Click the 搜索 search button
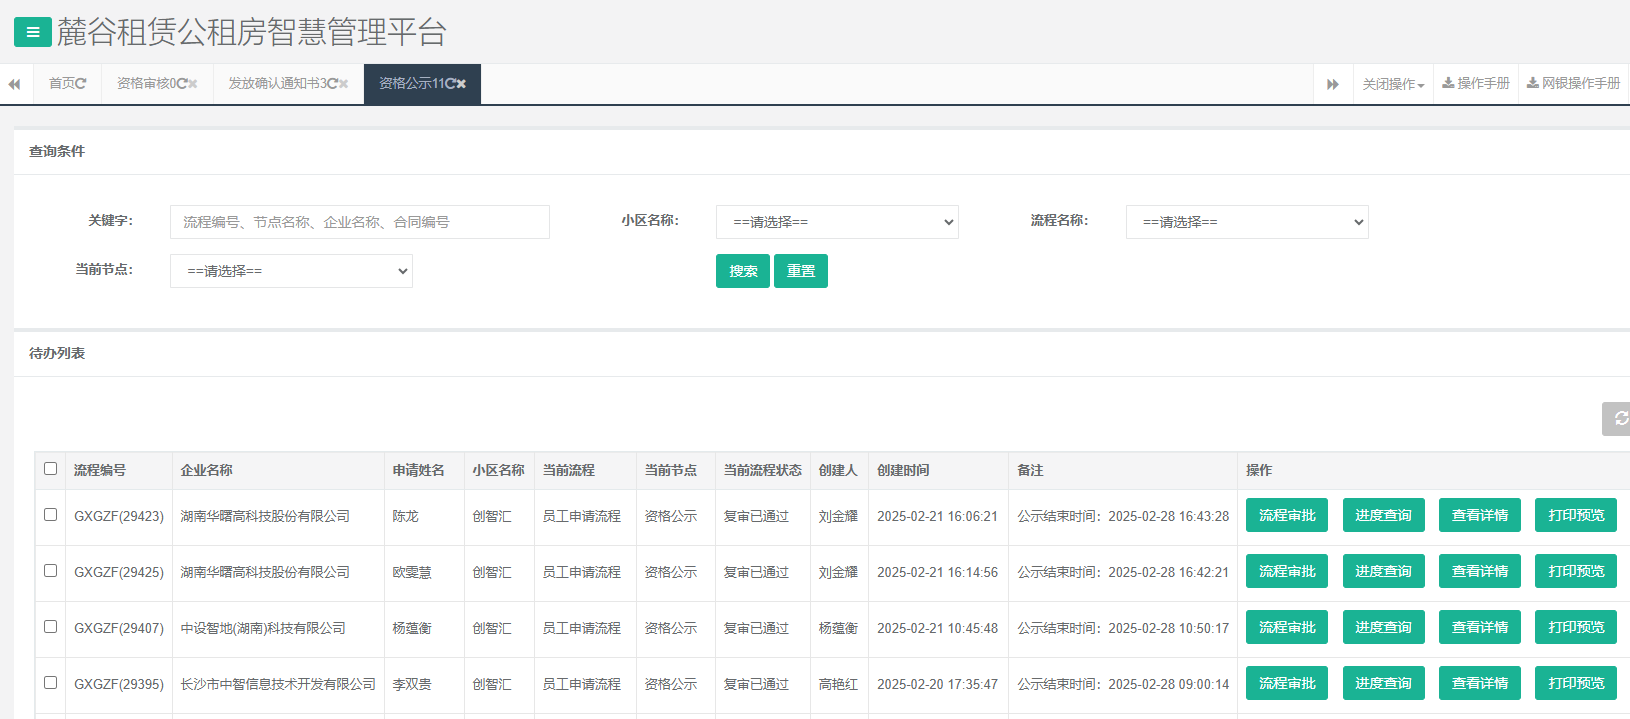This screenshot has height=719, width=1630. coord(742,271)
